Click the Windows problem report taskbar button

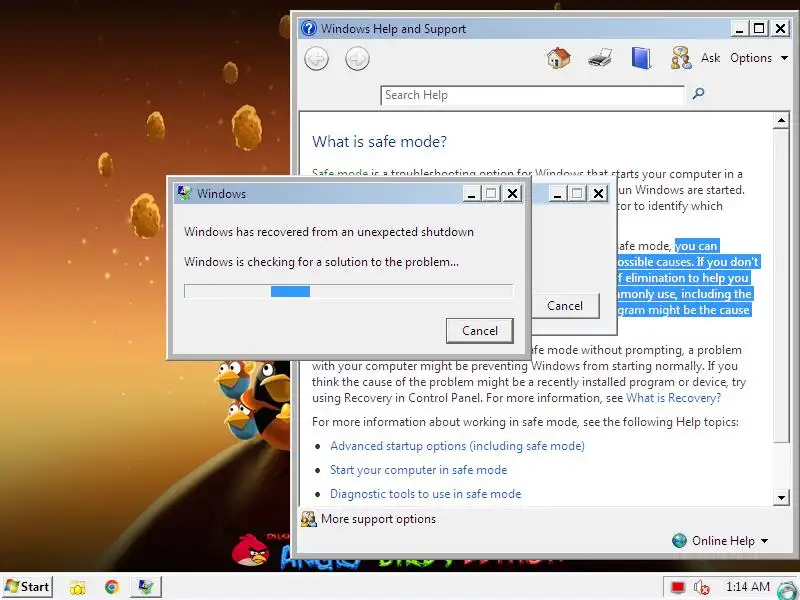pyautogui.click(x=146, y=587)
